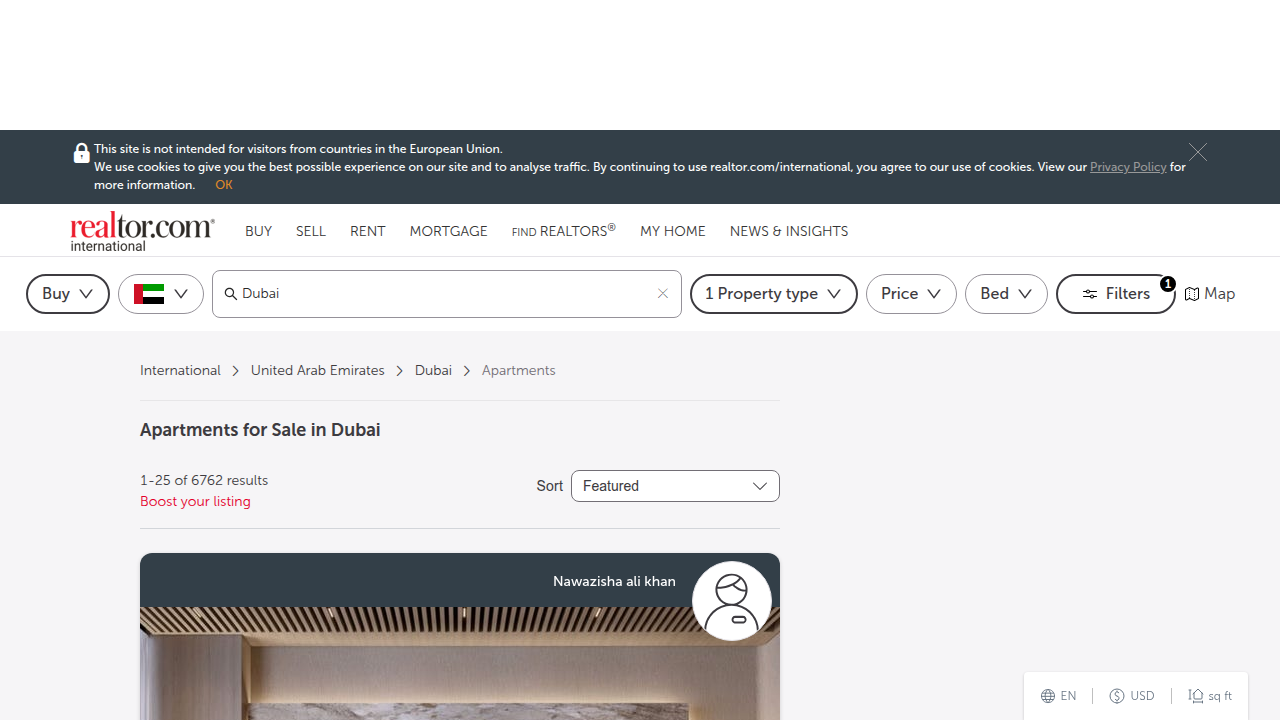Open the Sort Featured combo box

(x=675, y=486)
